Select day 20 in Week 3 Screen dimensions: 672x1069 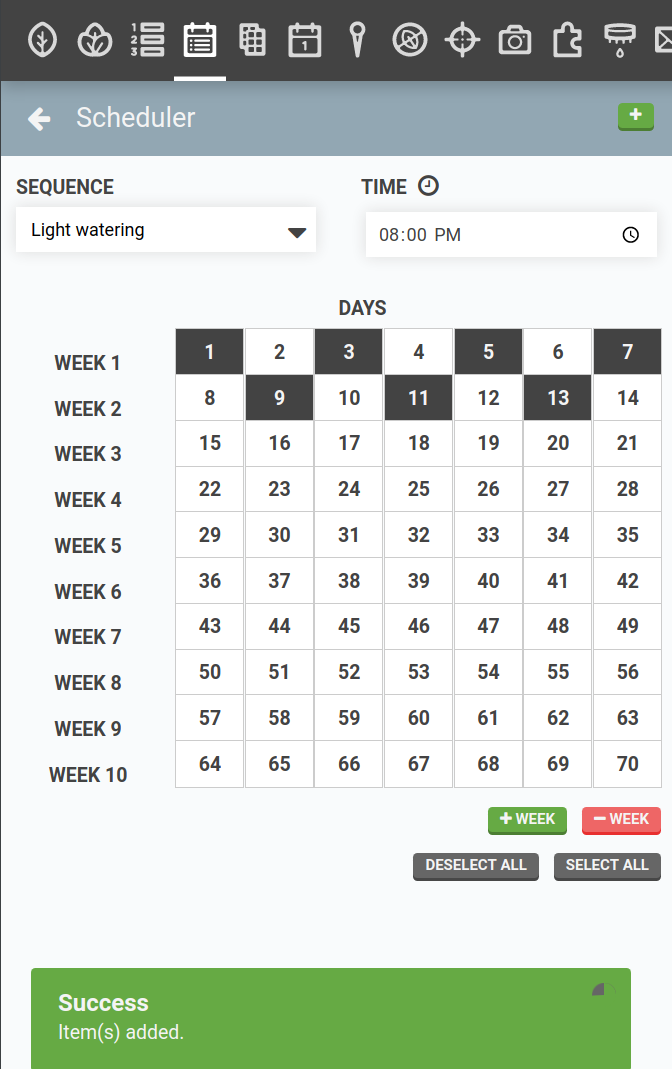tap(557, 443)
